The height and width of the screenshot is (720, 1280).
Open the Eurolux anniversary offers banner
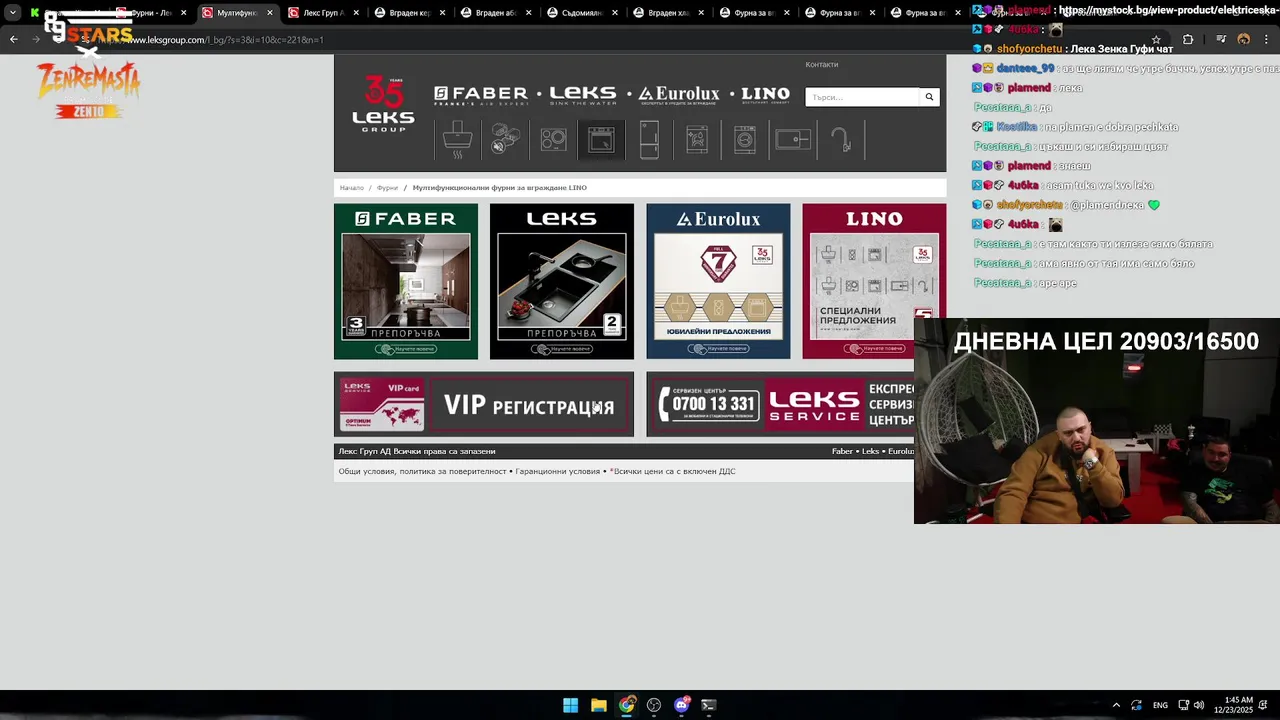coord(718,281)
